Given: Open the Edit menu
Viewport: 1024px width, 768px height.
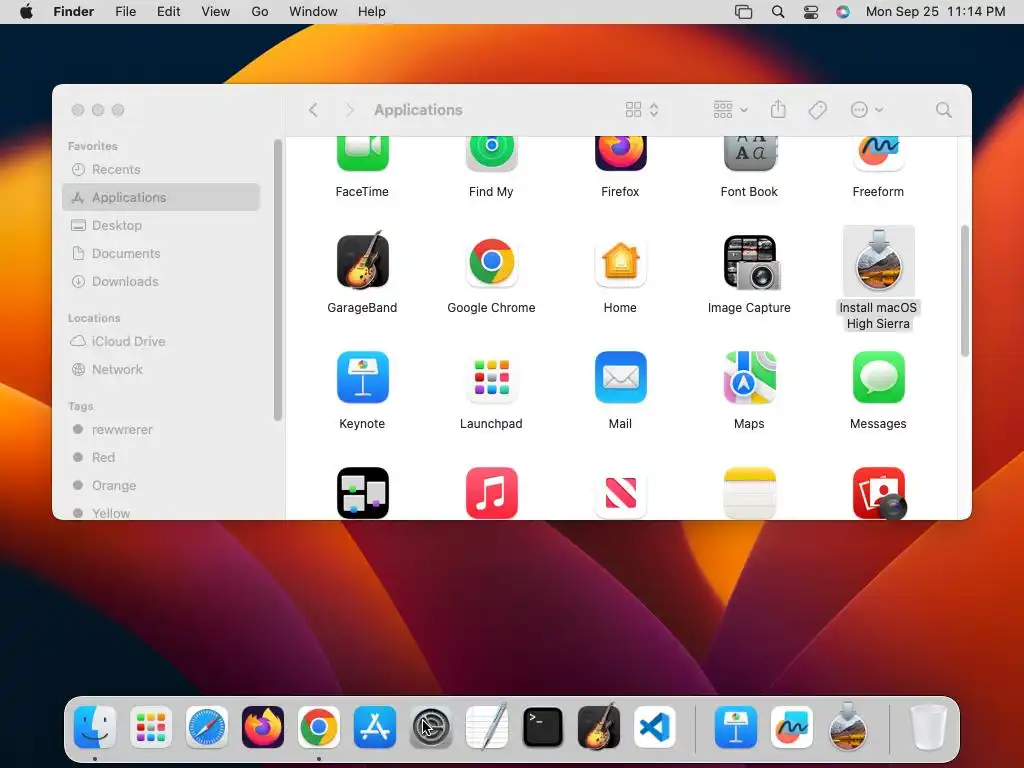Looking at the screenshot, I should tap(168, 12).
